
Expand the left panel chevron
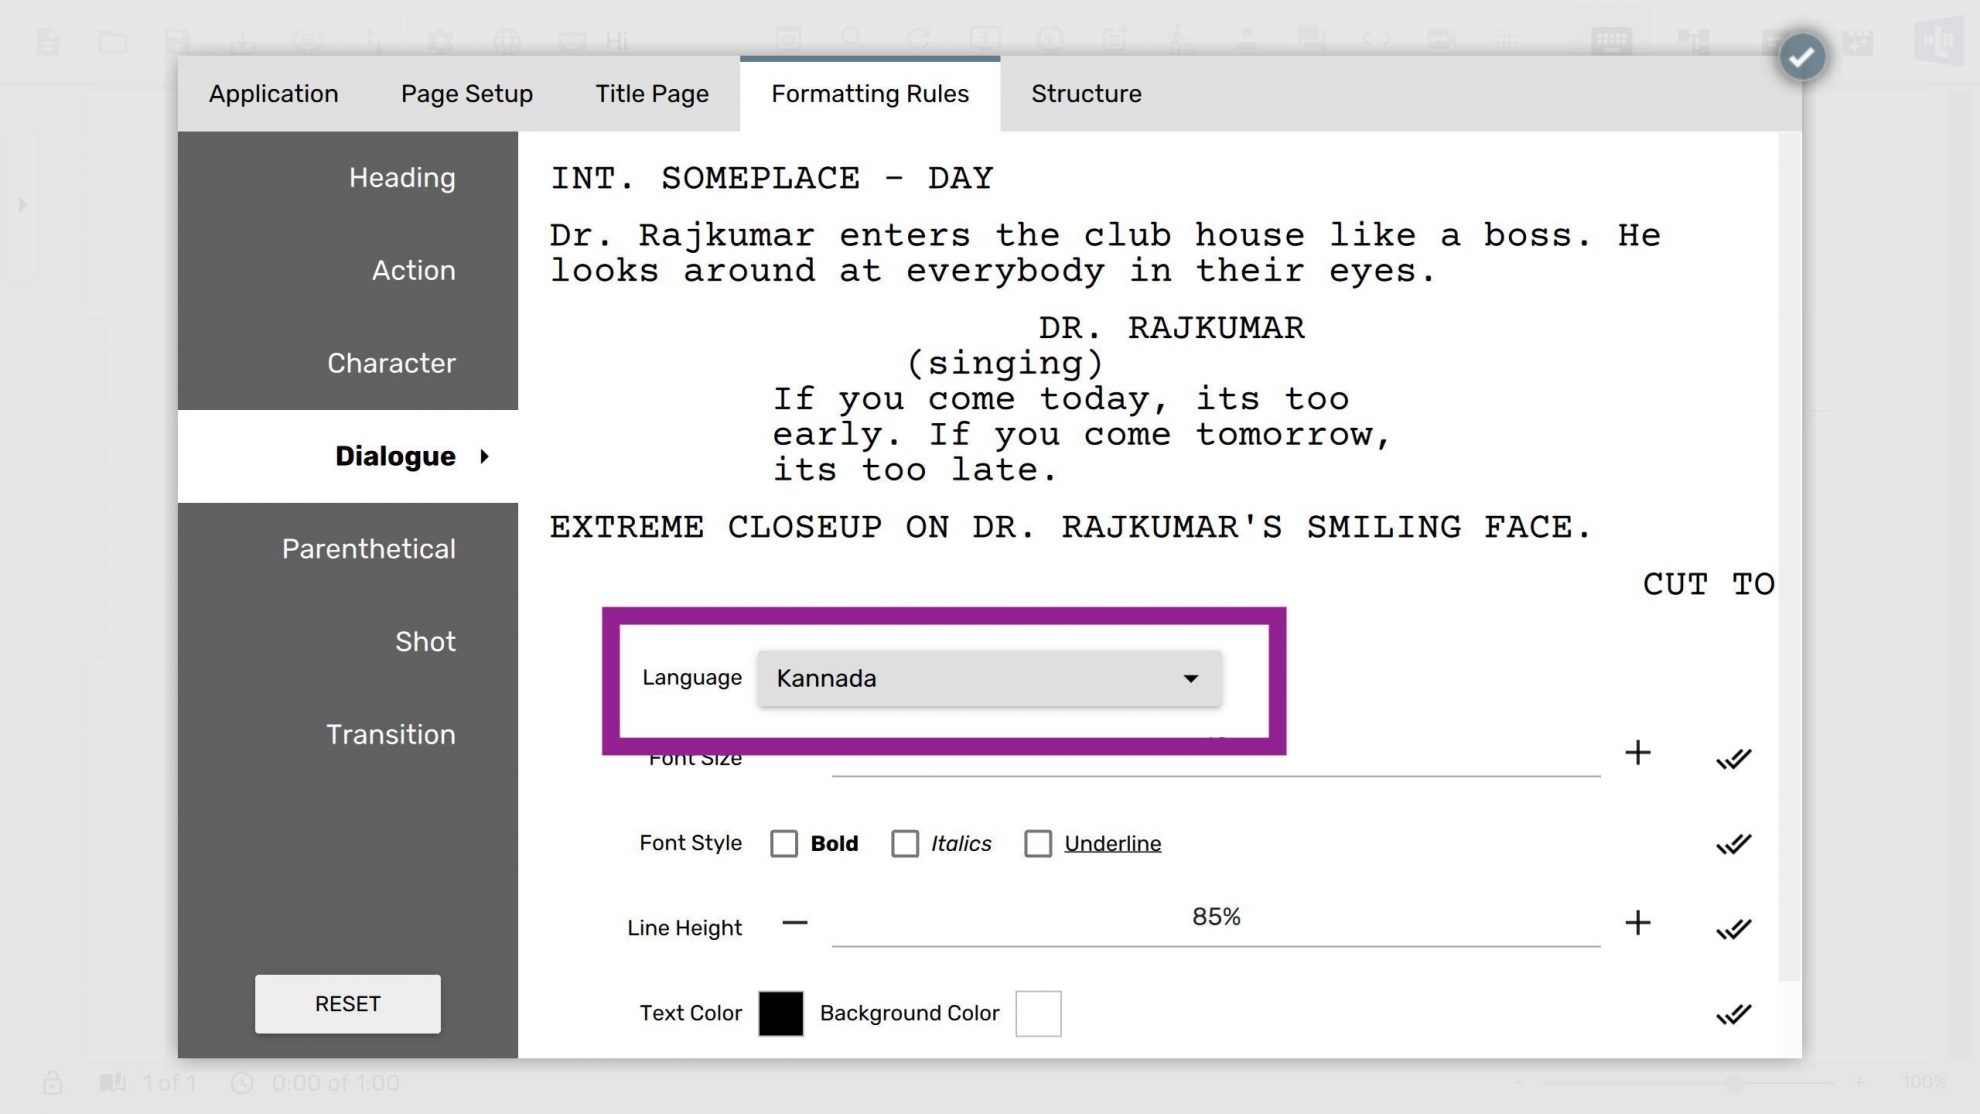[x=22, y=205]
